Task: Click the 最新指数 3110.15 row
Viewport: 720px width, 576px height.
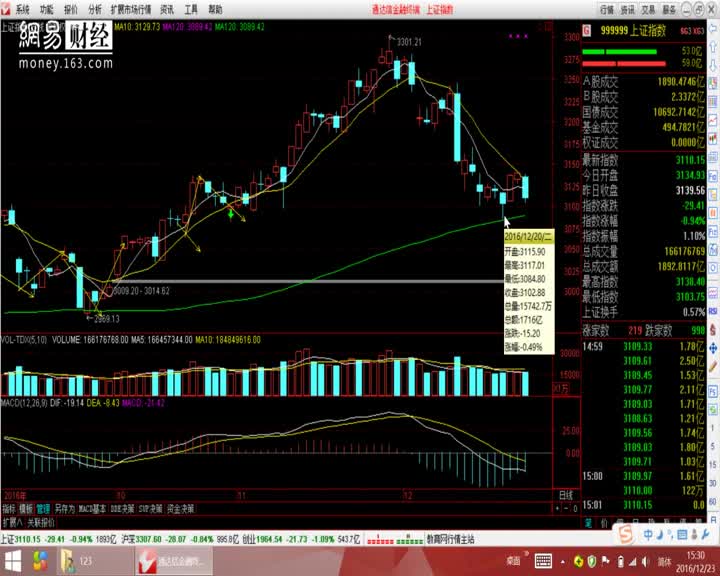Action: [x=643, y=160]
